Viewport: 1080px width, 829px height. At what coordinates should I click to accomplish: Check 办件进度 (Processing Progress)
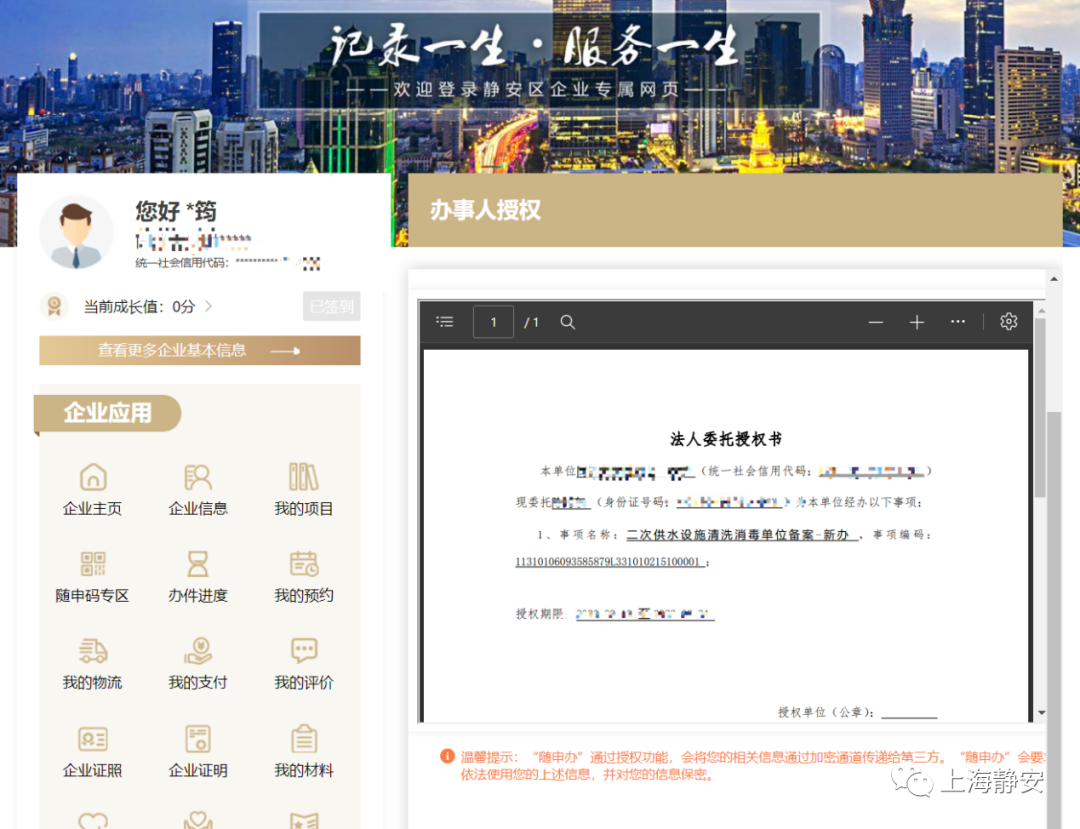tap(197, 576)
